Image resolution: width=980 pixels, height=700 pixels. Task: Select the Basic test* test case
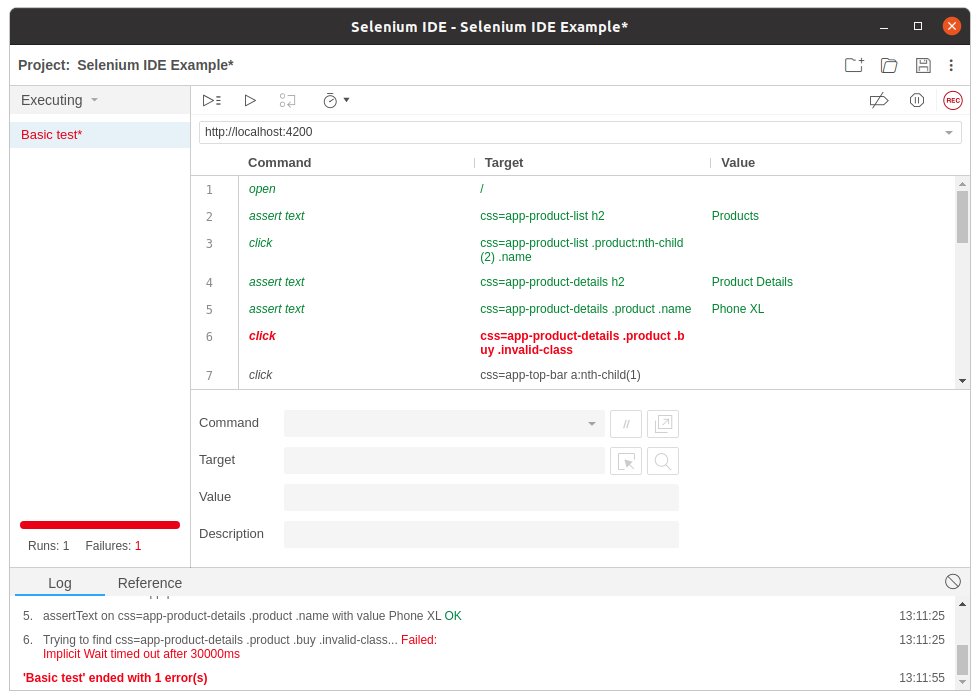coord(52,135)
